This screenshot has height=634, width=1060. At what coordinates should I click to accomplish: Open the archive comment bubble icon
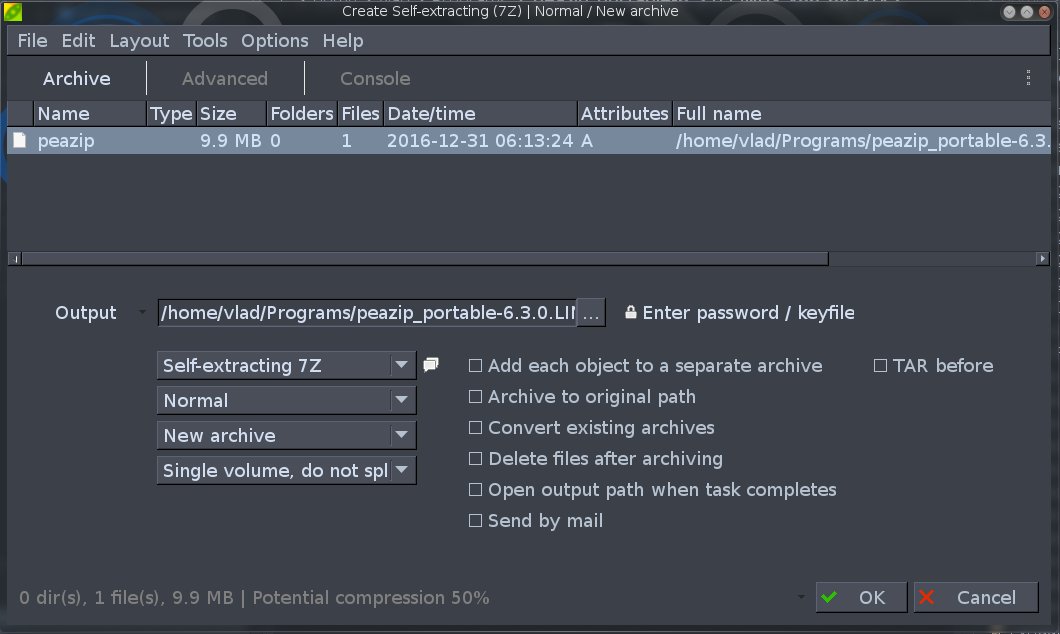coord(430,364)
